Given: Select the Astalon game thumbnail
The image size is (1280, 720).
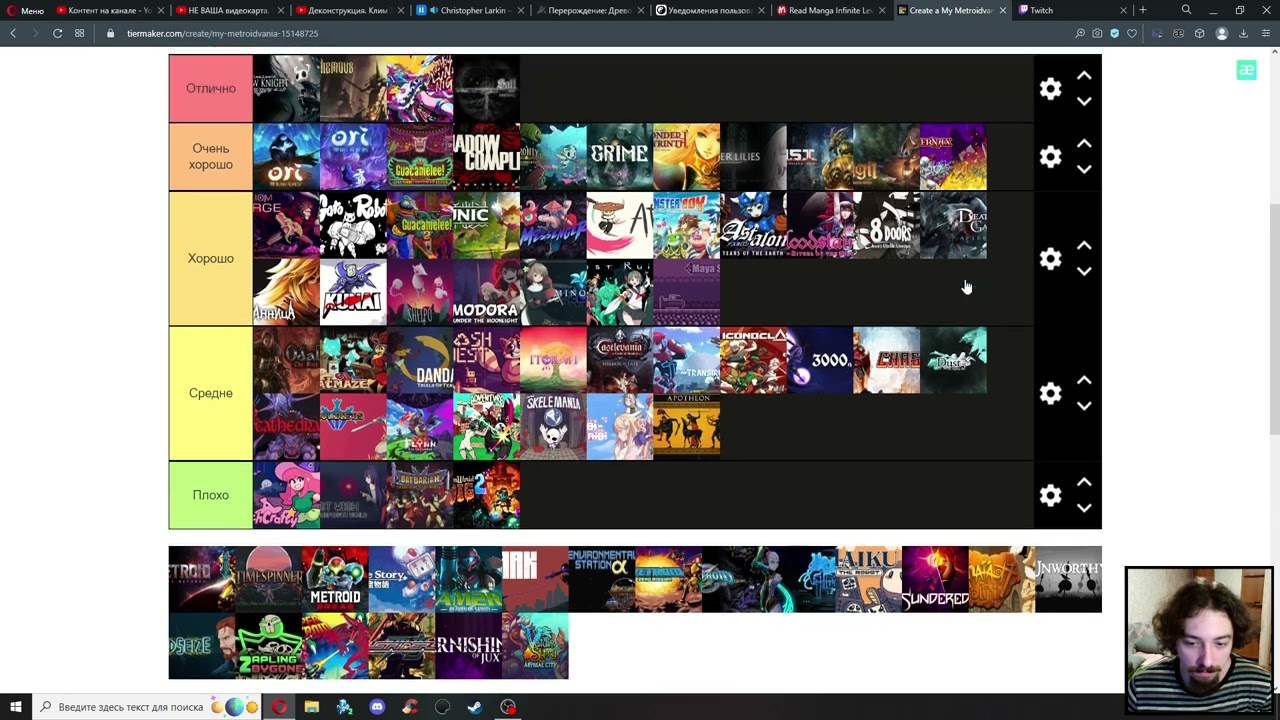Looking at the screenshot, I should point(754,225).
